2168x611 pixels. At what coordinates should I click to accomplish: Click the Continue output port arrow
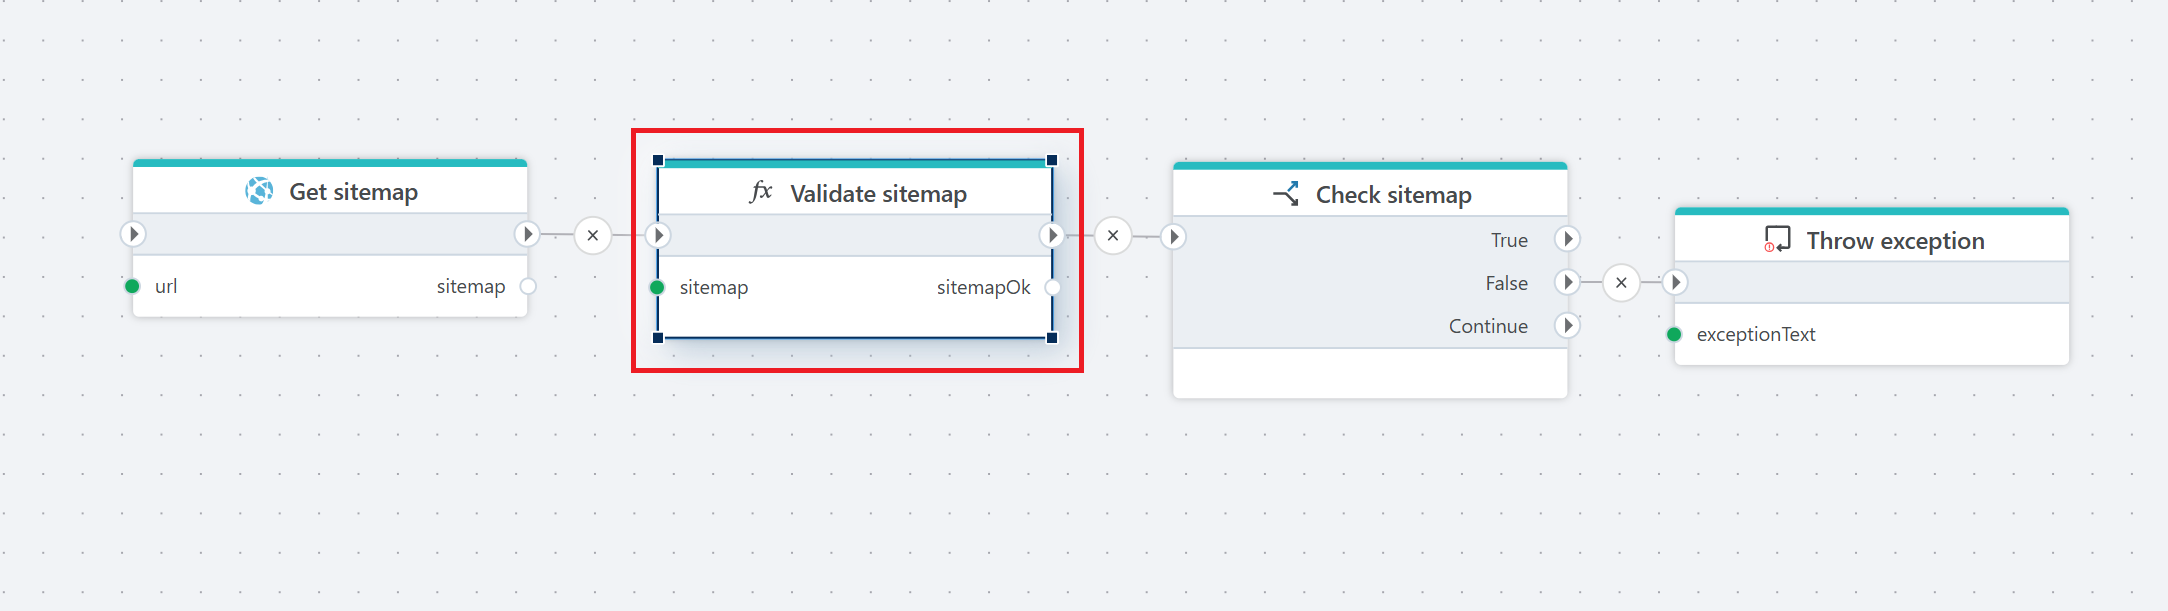point(1567,325)
